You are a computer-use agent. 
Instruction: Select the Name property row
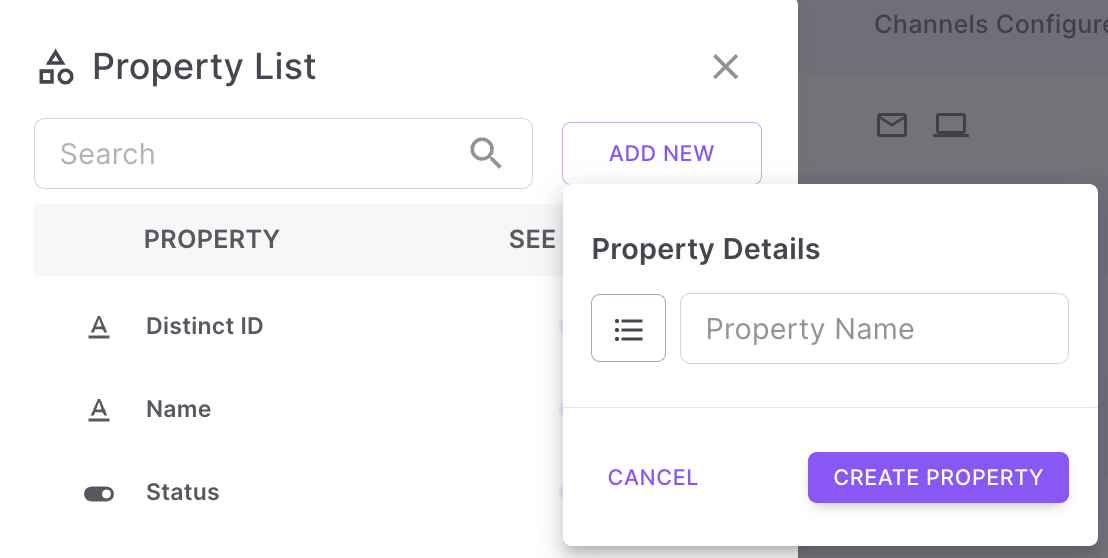[178, 409]
